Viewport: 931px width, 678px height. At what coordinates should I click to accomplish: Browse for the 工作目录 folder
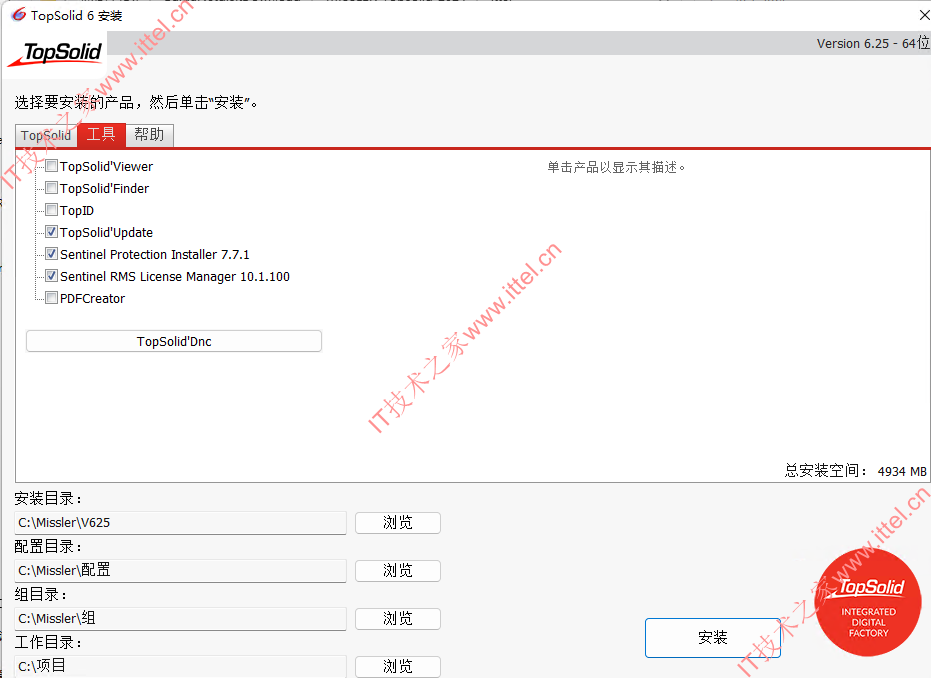click(x=398, y=667)
